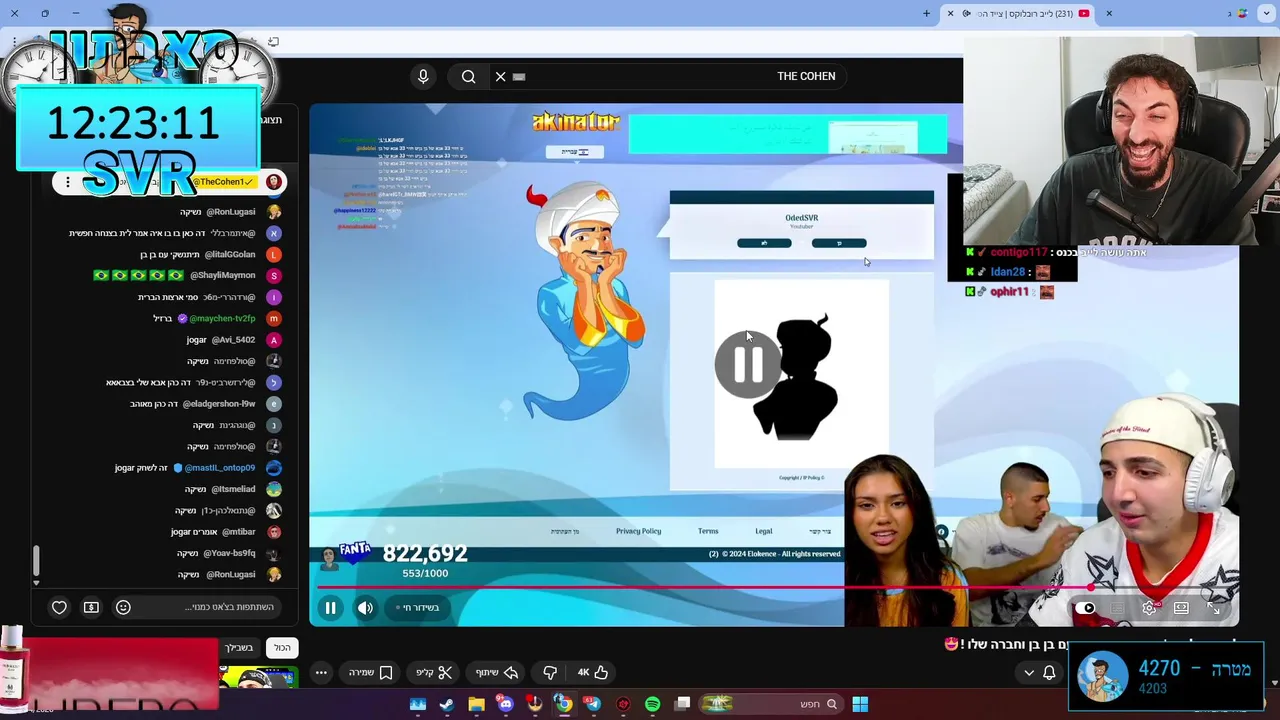Pause the video from player controls bar

click(330, 607)
